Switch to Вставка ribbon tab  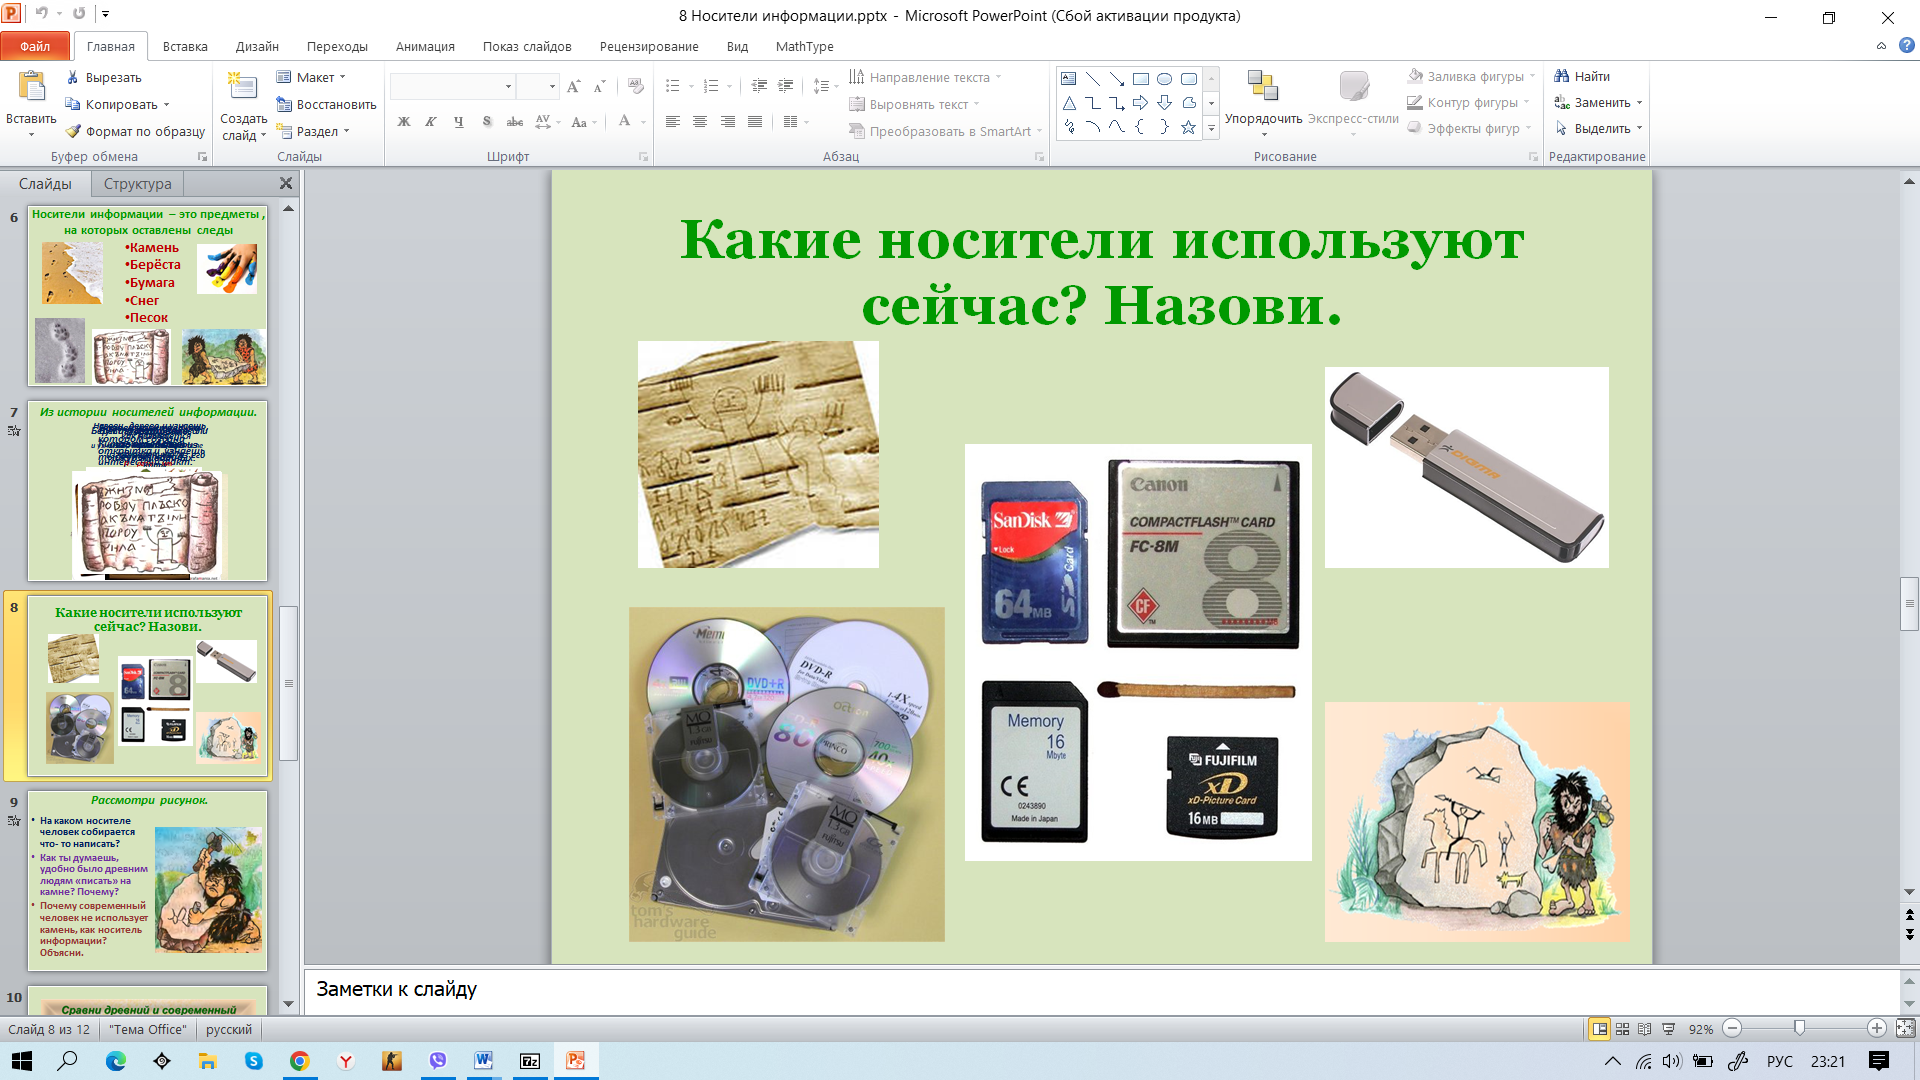(x=185, y=46)
